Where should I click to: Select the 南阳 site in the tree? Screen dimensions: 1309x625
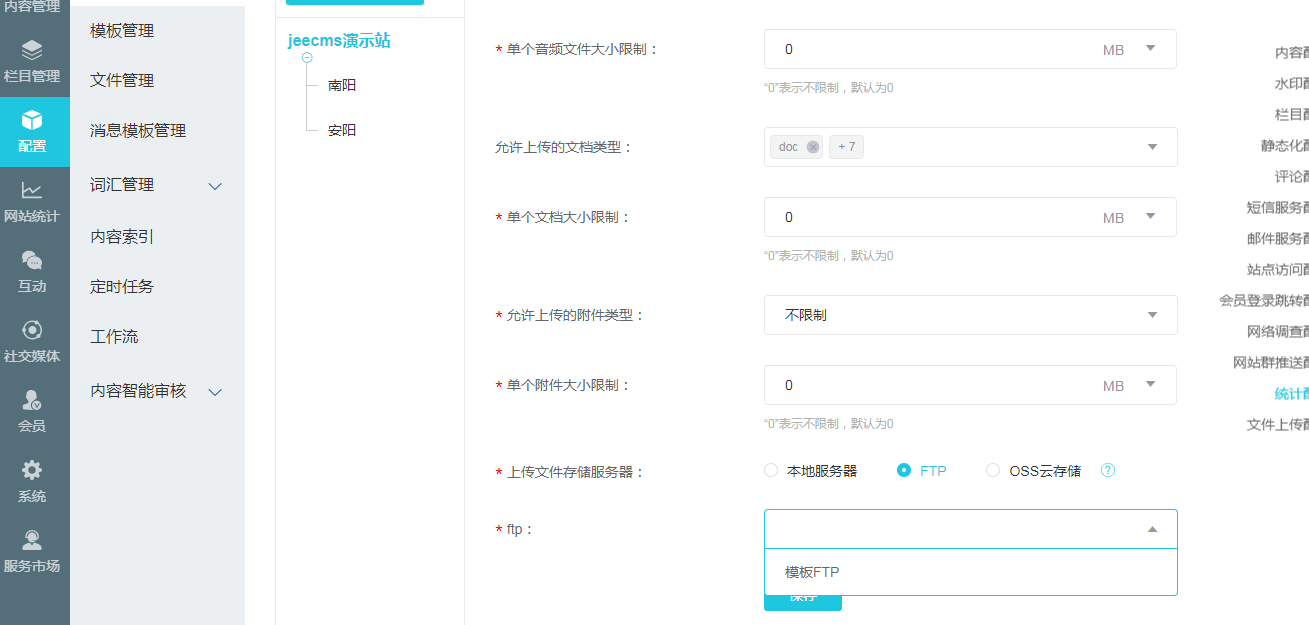point(342,85)
